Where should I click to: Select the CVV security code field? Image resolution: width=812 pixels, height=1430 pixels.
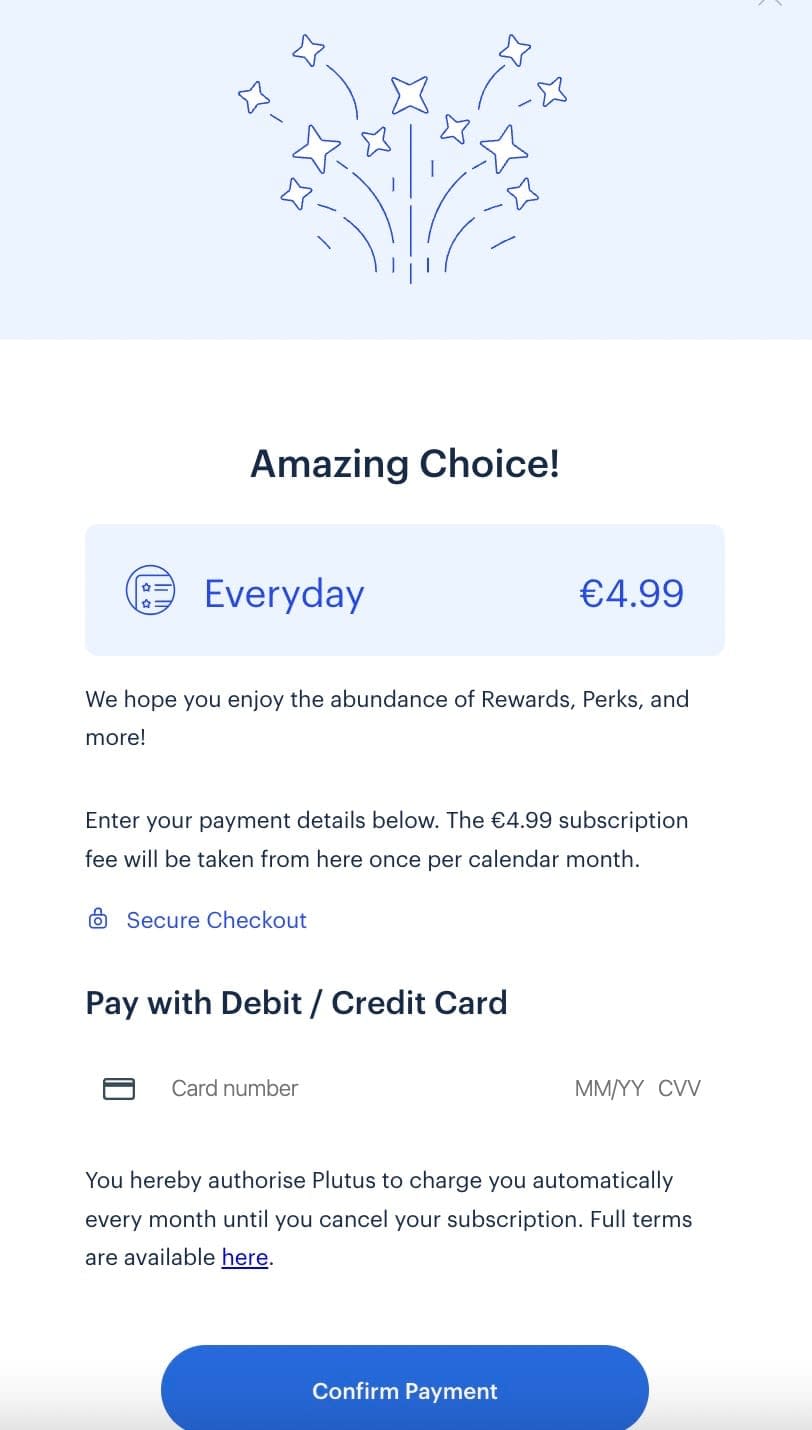(680, 1088)
